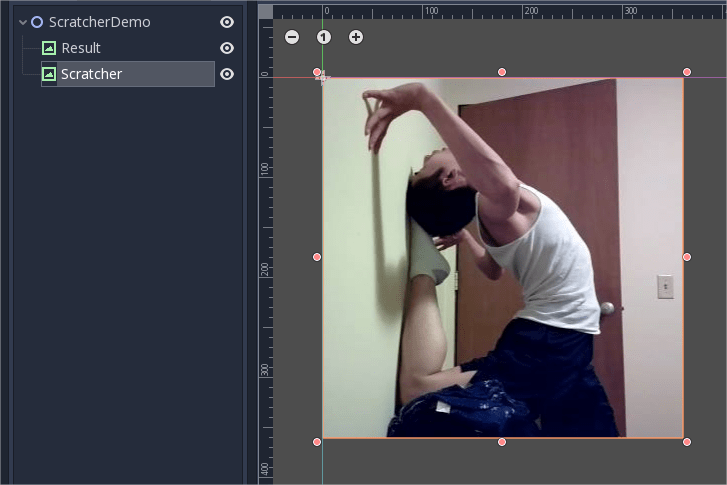The width and height of the screenshot is (727, 485).
Task: Click the top-right selection resize handle
Action: (x=687, y=72)
